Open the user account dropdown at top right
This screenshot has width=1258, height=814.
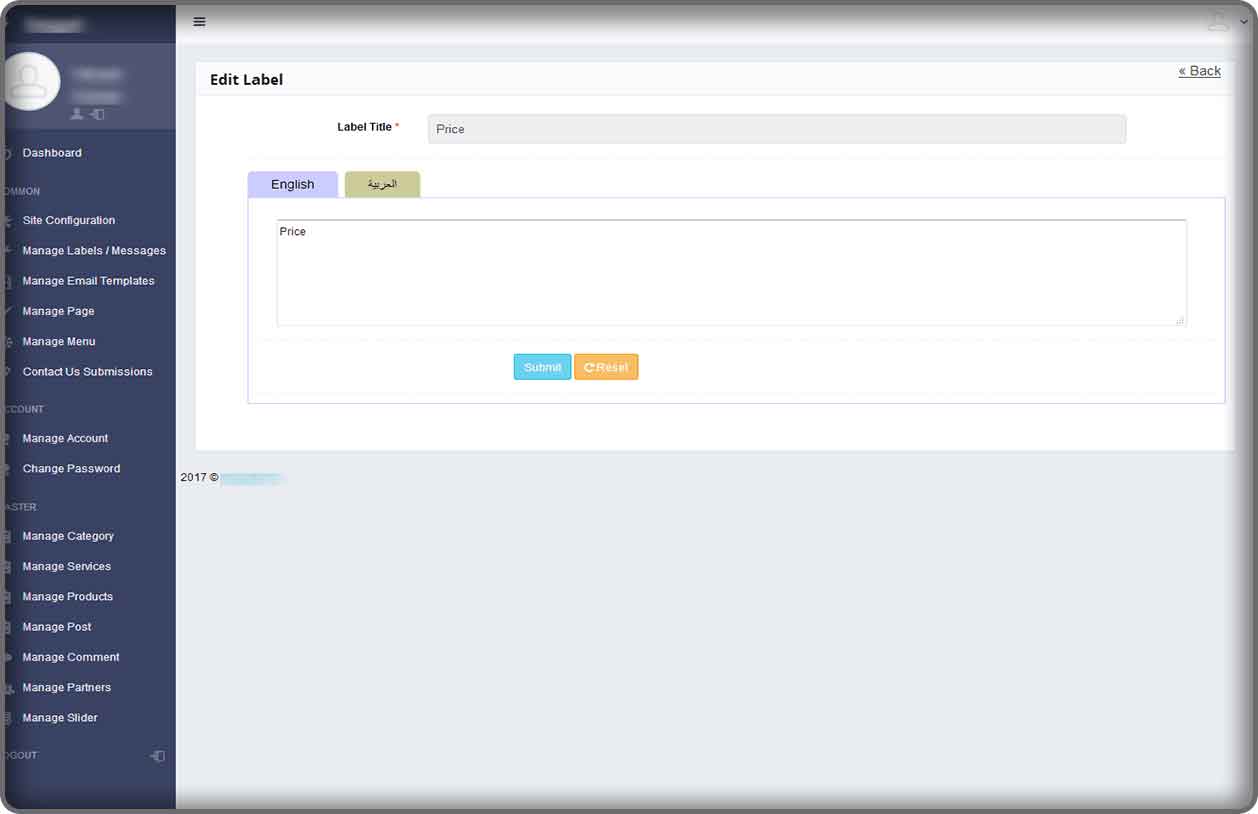click(1227, 22)
